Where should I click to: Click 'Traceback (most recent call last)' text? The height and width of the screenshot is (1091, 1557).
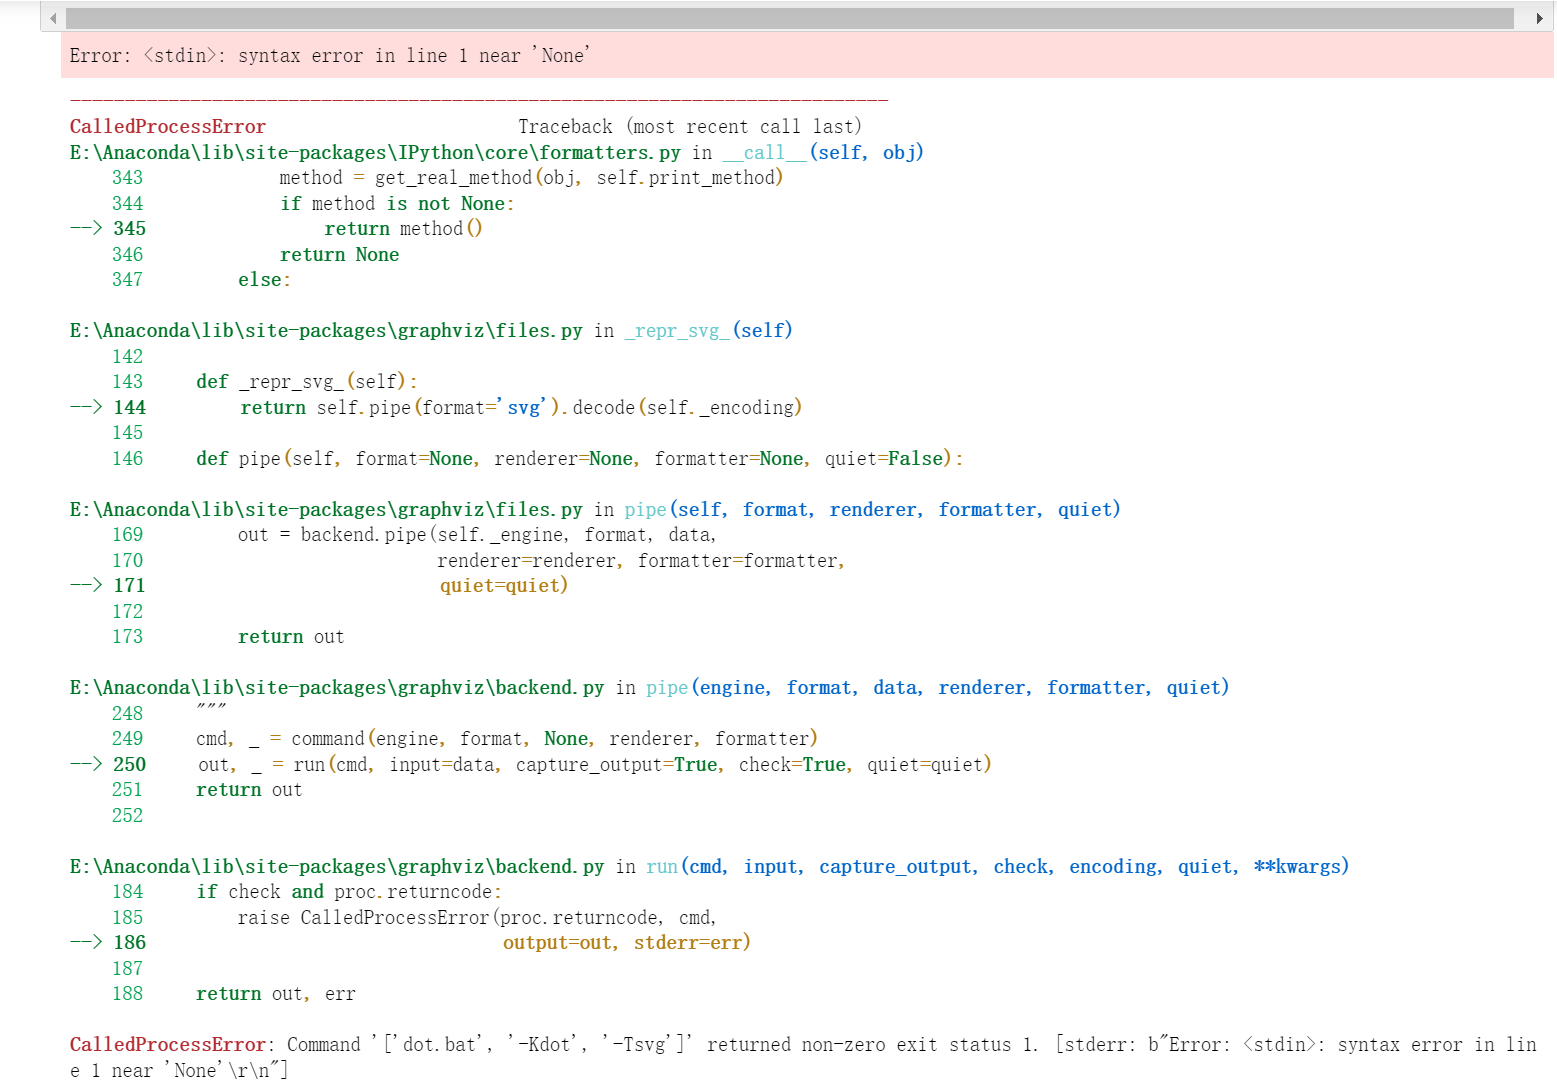click(690, 127)
